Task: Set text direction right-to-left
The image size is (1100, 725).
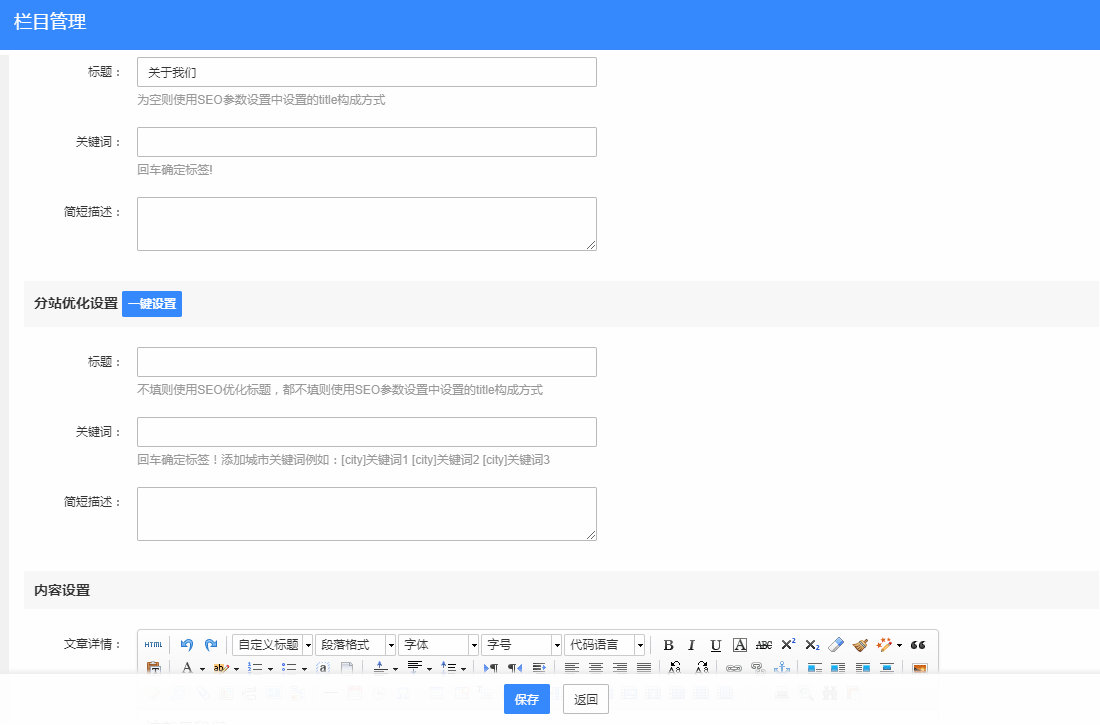Action: click(x=515, y=667)
